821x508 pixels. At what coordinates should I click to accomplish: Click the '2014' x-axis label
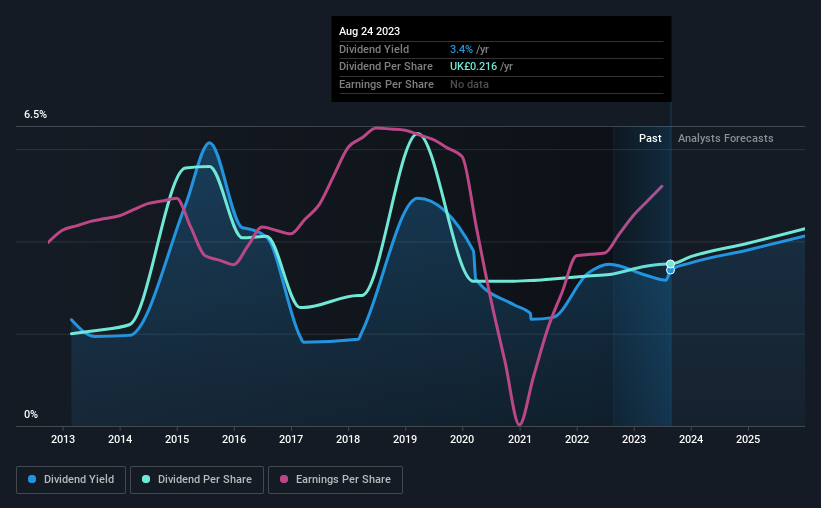click(120, 439)
